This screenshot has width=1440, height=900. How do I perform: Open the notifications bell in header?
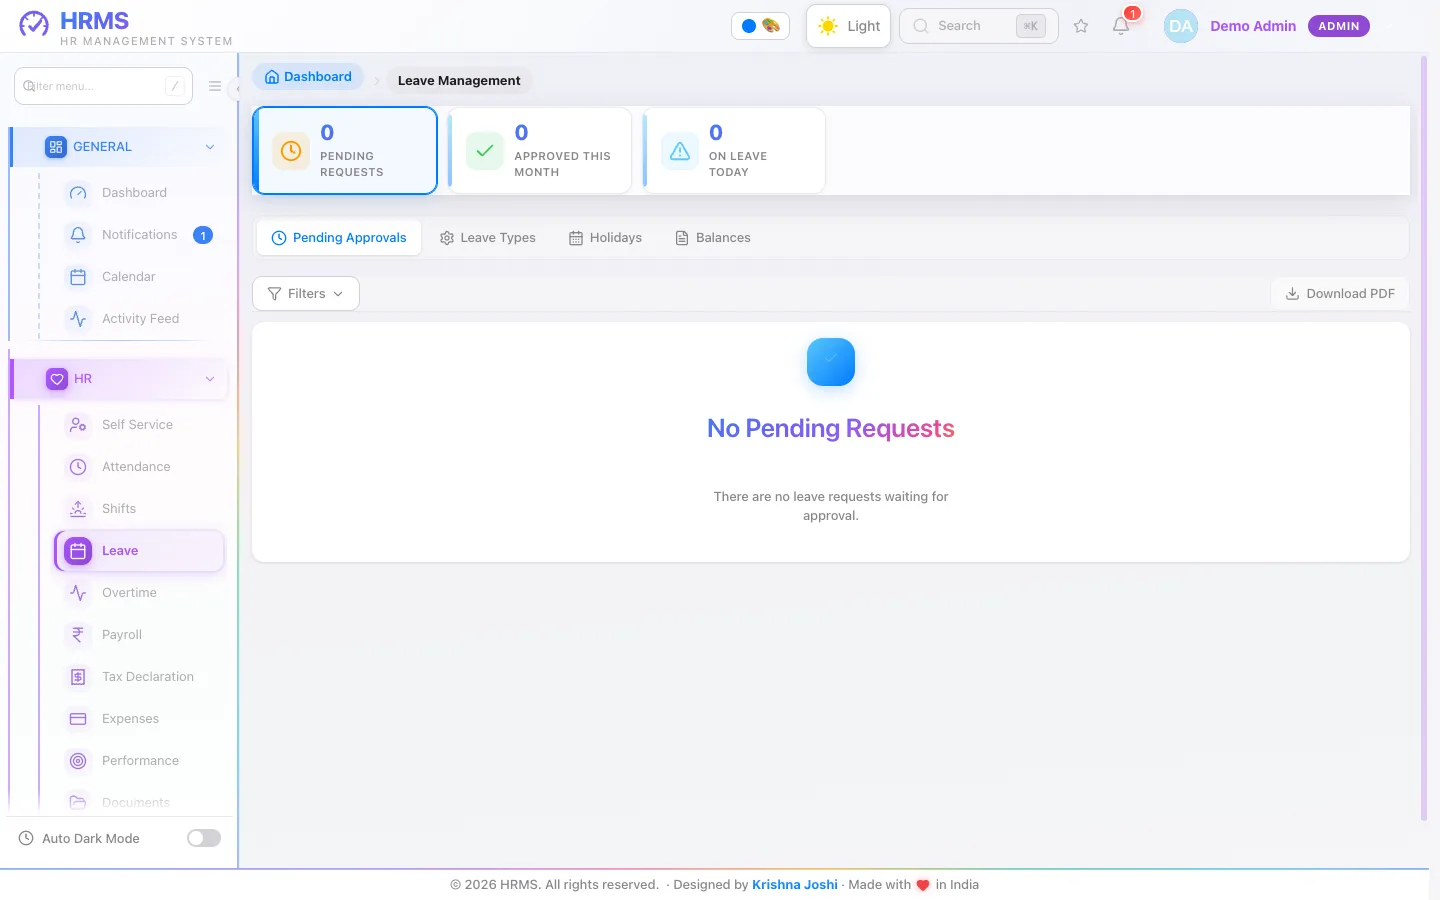click(x=1121, y=26)
